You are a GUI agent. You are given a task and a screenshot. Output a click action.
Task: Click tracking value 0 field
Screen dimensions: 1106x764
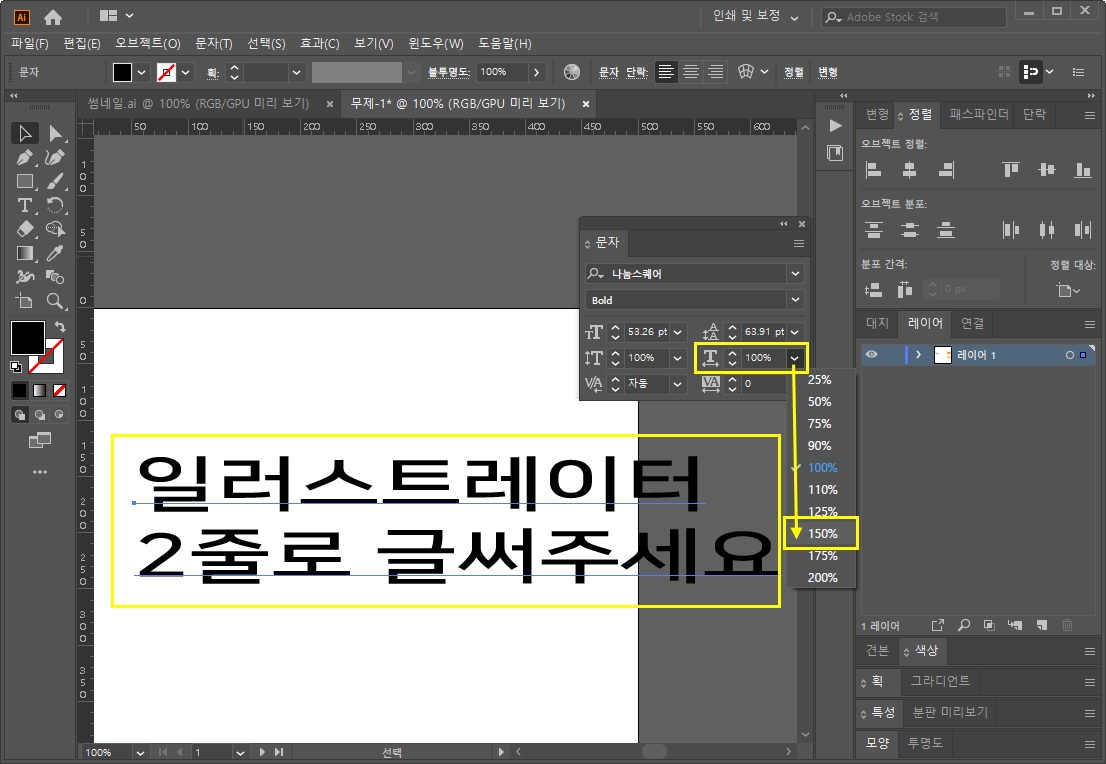(764, 384)
